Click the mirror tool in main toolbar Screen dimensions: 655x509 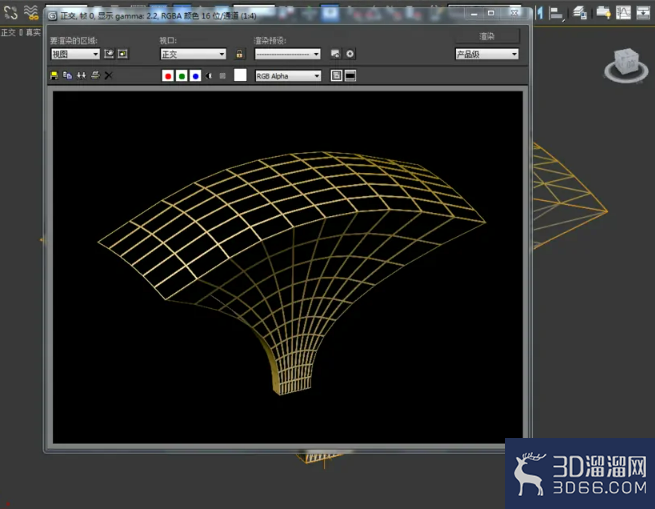pyautogui.click(x=540, y=13)
